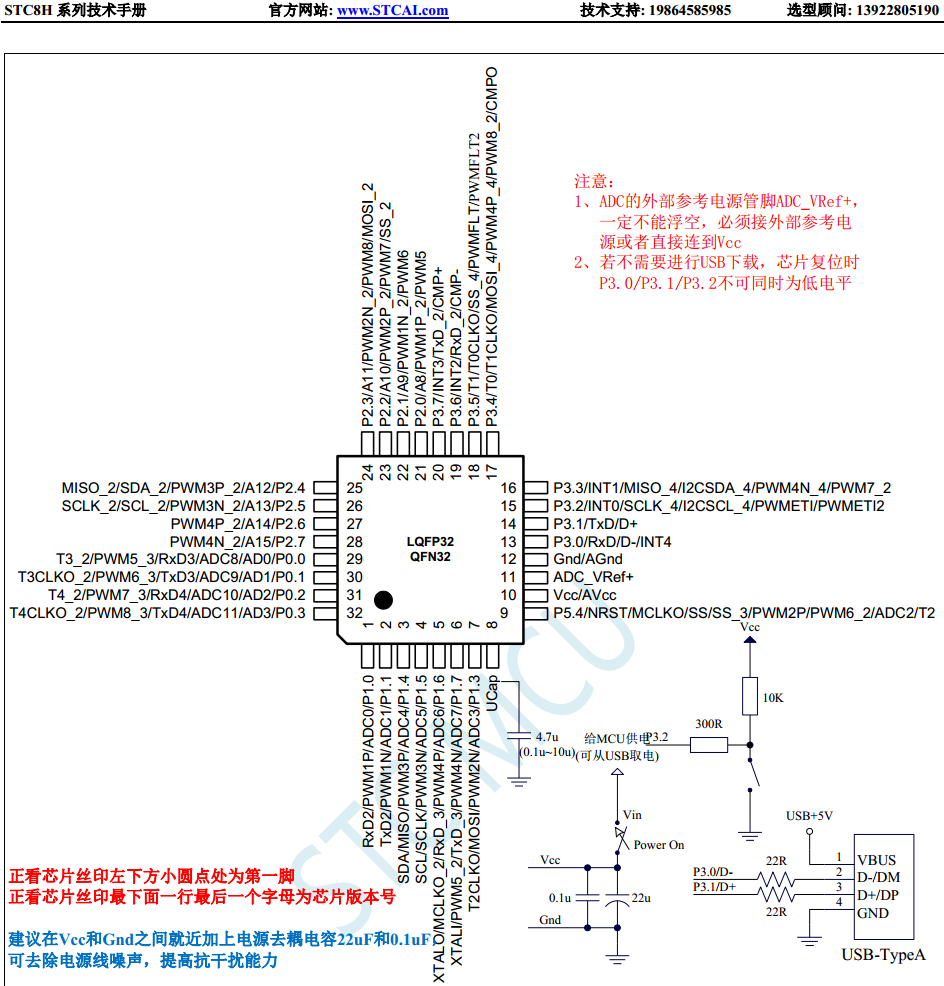Select pin 14 label P3.1/TxD/D+
The image size is (944, 986).
[x=596, y=524]
